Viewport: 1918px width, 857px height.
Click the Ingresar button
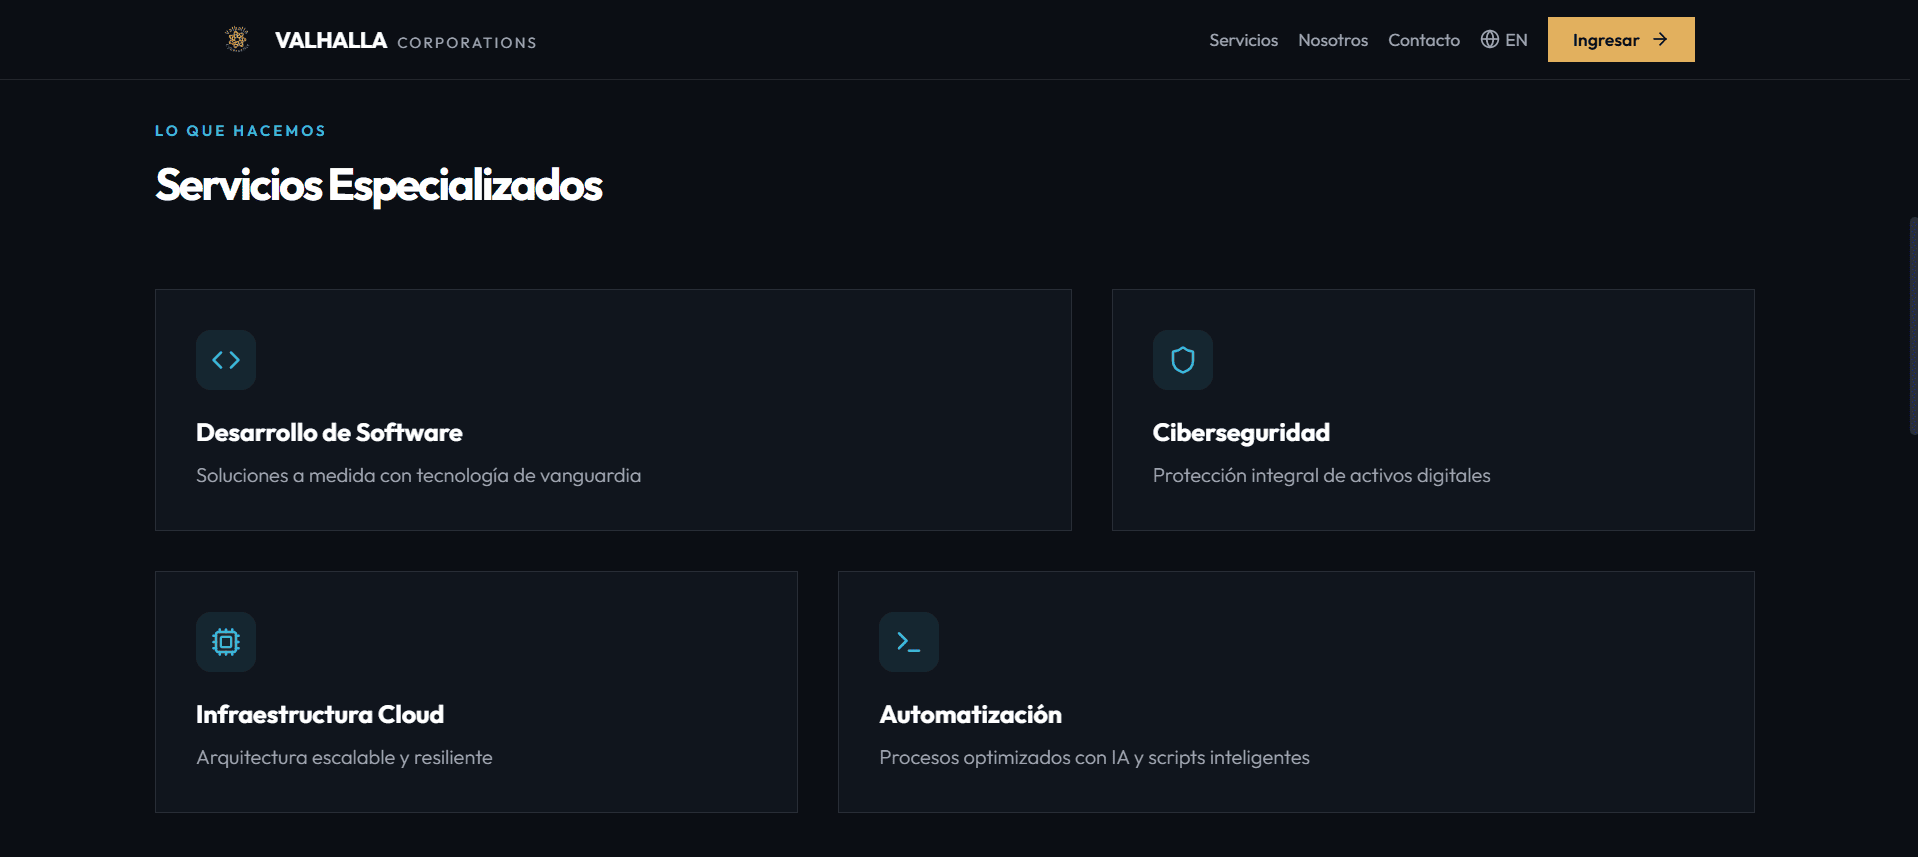pyautogui.click(x=1621, y=39)
